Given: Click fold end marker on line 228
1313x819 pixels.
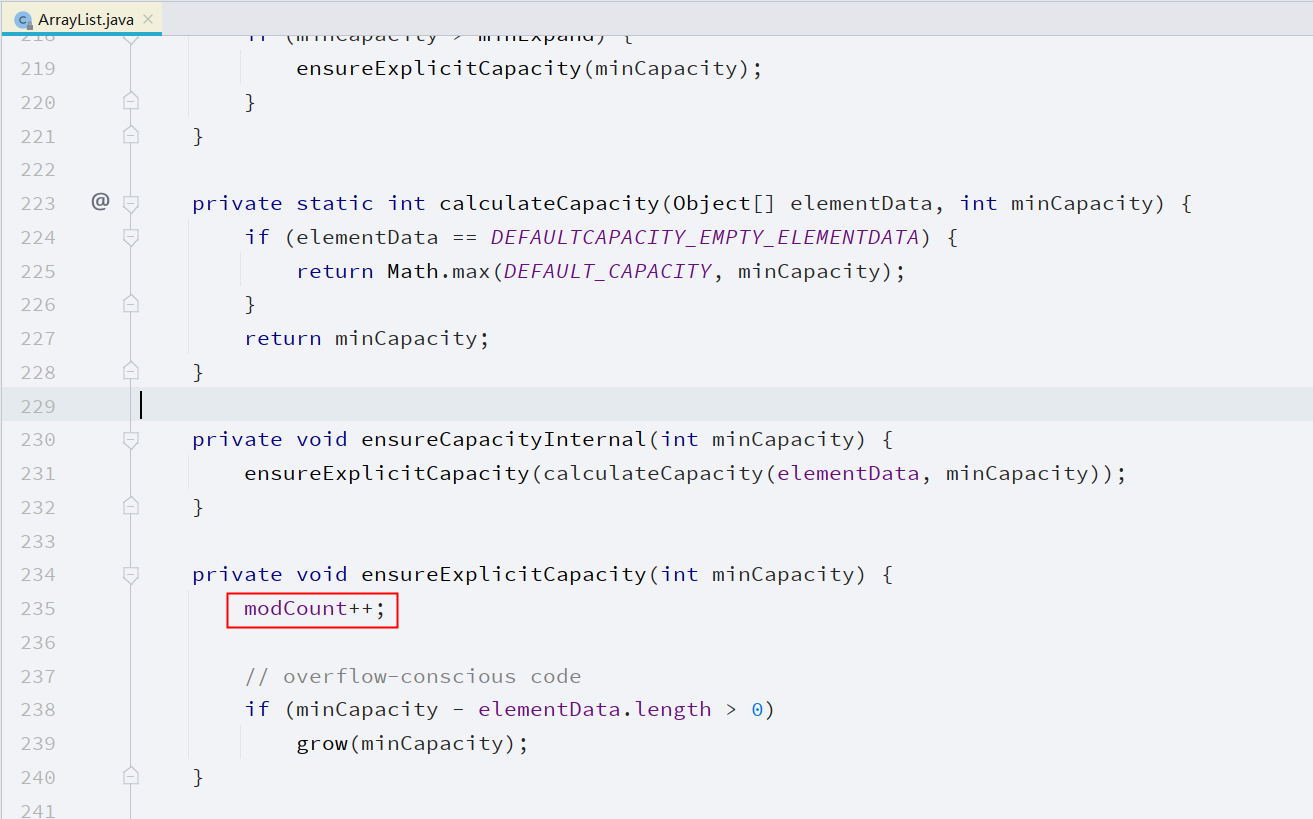Looking at the screenshot, I should click(130, 371).
